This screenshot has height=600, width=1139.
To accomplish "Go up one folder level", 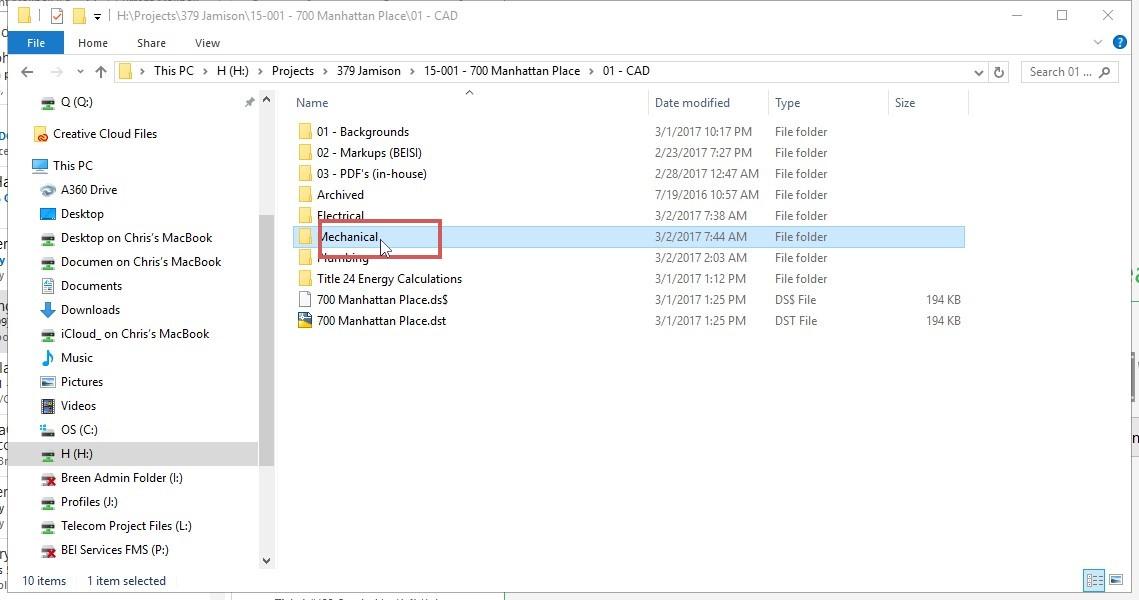I will pyautogui.click(x=101, y=71).
